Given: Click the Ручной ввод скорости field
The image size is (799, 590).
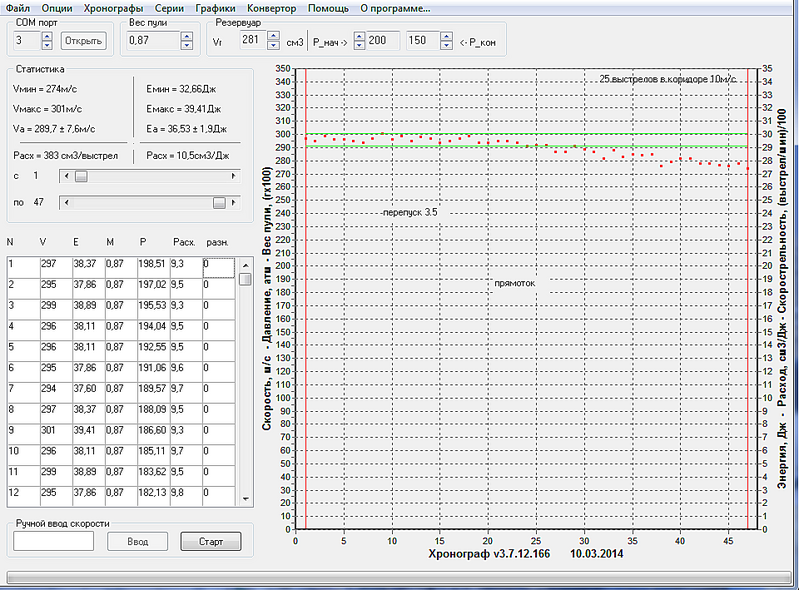Looking at the screenshot, I should [54, 541].
